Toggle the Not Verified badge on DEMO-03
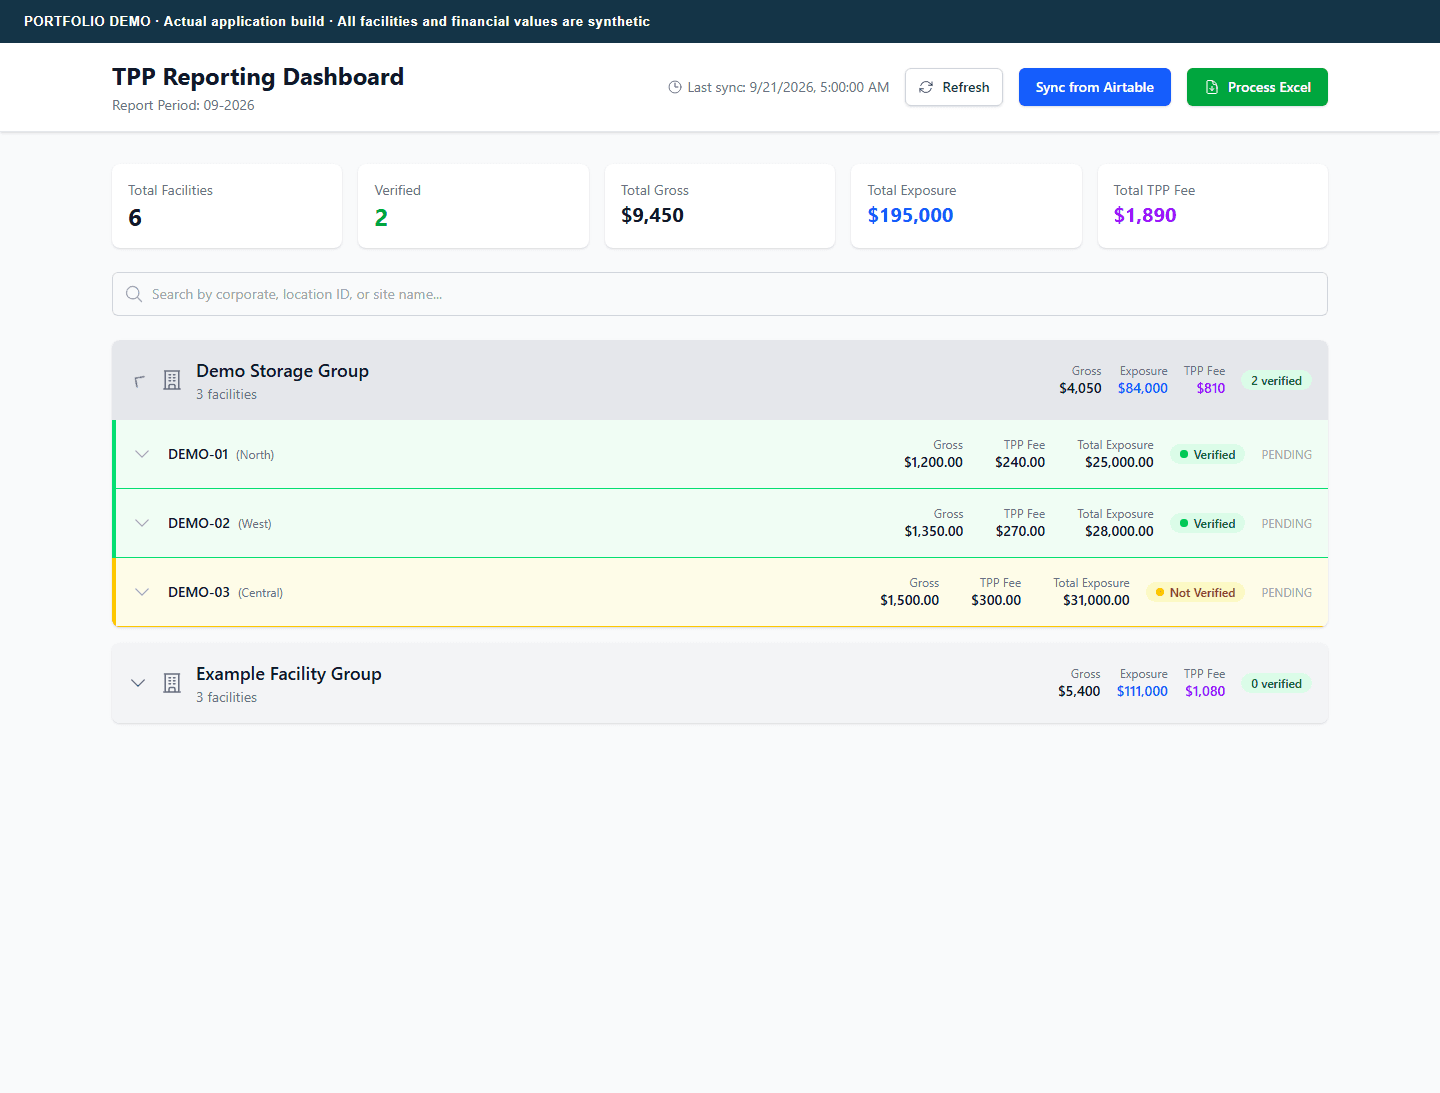Viewport: 1440px width, 1093px height. [x=1195, y=592]
